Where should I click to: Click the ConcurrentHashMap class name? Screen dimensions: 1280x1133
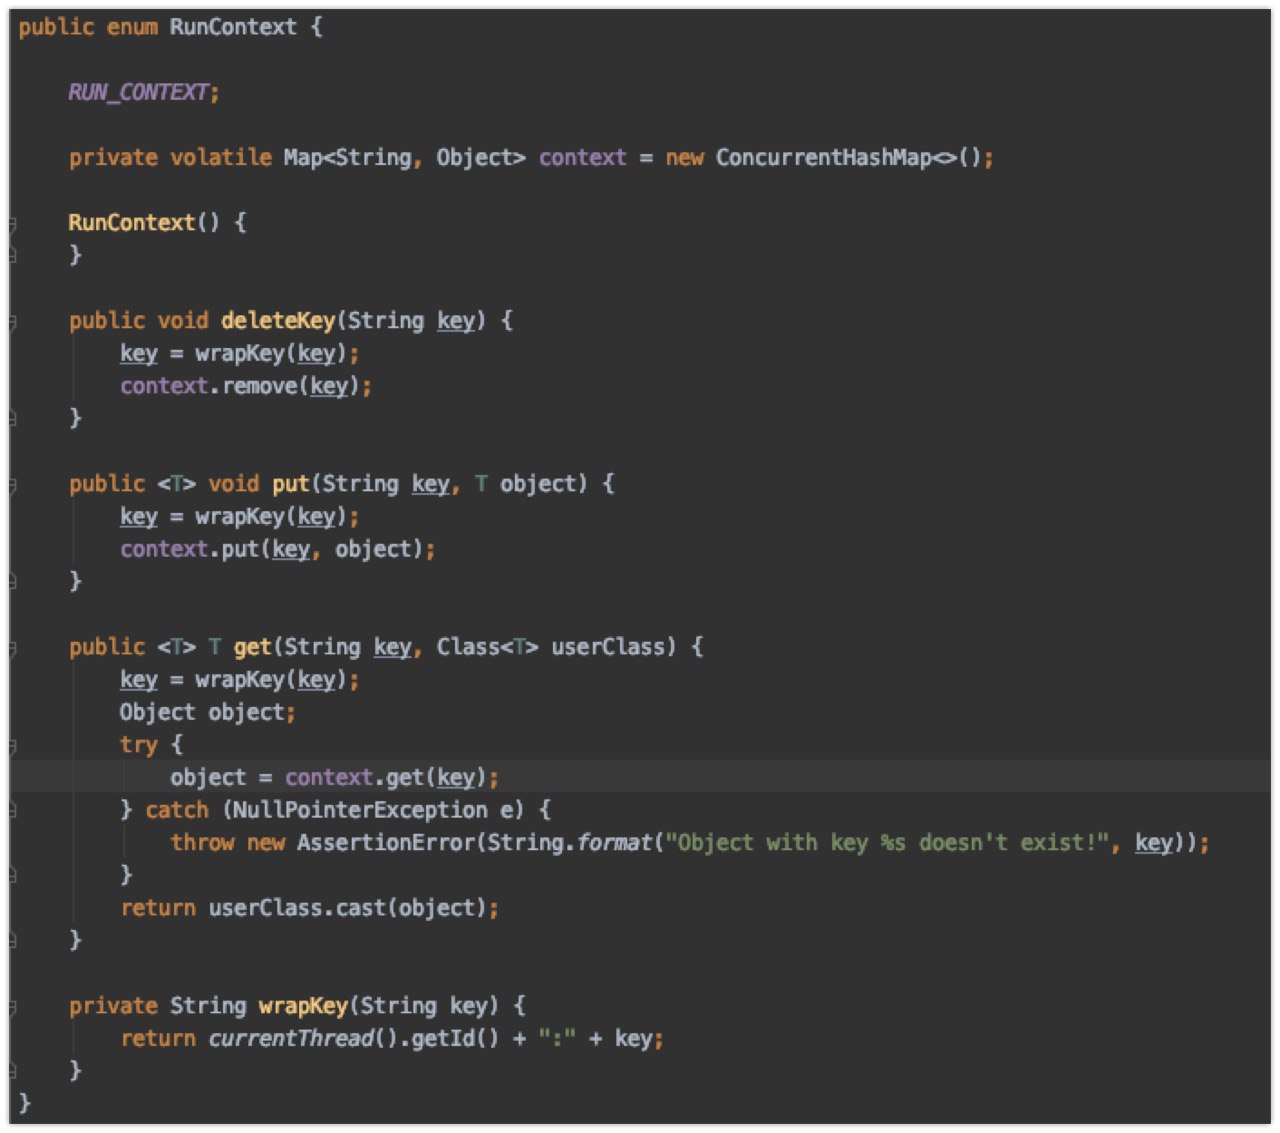click(x=825, y=157)
